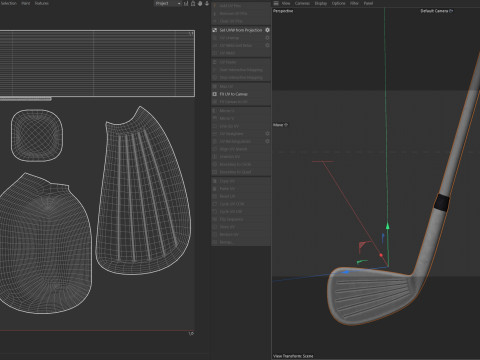The width and height of the screenshot is (480, 360).
Task: Click the Remap icon at list bottom
Action: (215, 242)
